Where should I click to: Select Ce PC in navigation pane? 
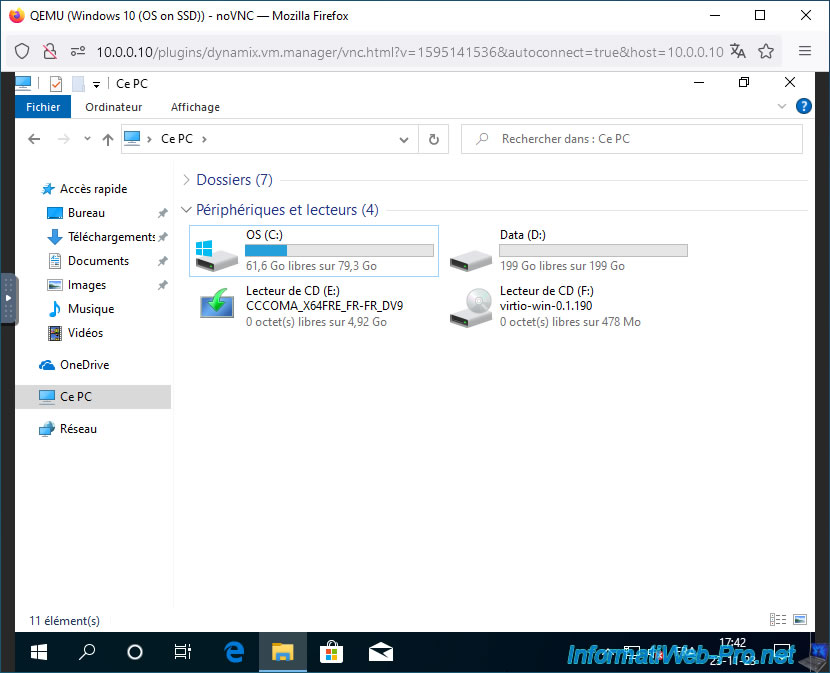(93, 397)
